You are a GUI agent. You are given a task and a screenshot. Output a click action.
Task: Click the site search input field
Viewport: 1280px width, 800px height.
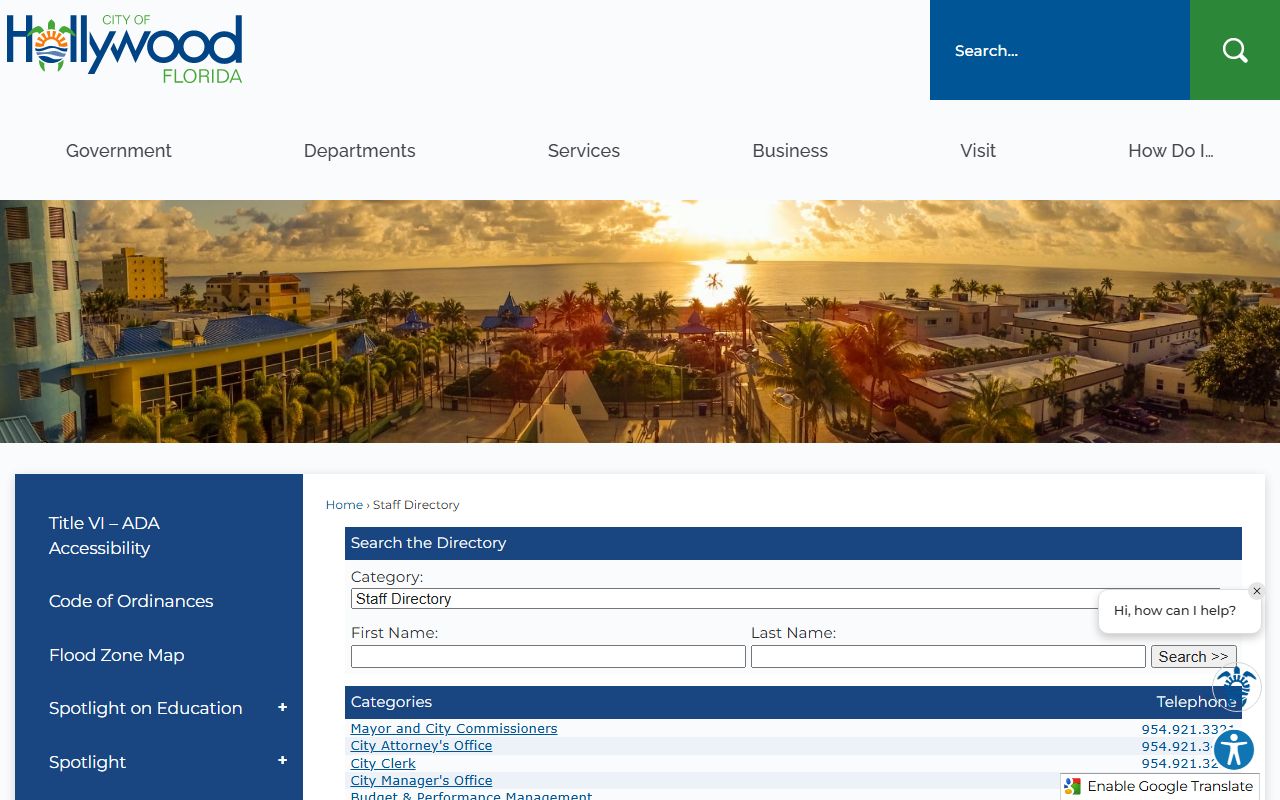(1060, 50)
